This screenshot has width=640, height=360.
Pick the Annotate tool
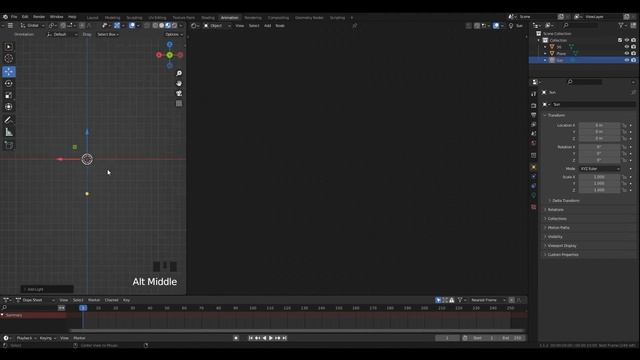9,120
